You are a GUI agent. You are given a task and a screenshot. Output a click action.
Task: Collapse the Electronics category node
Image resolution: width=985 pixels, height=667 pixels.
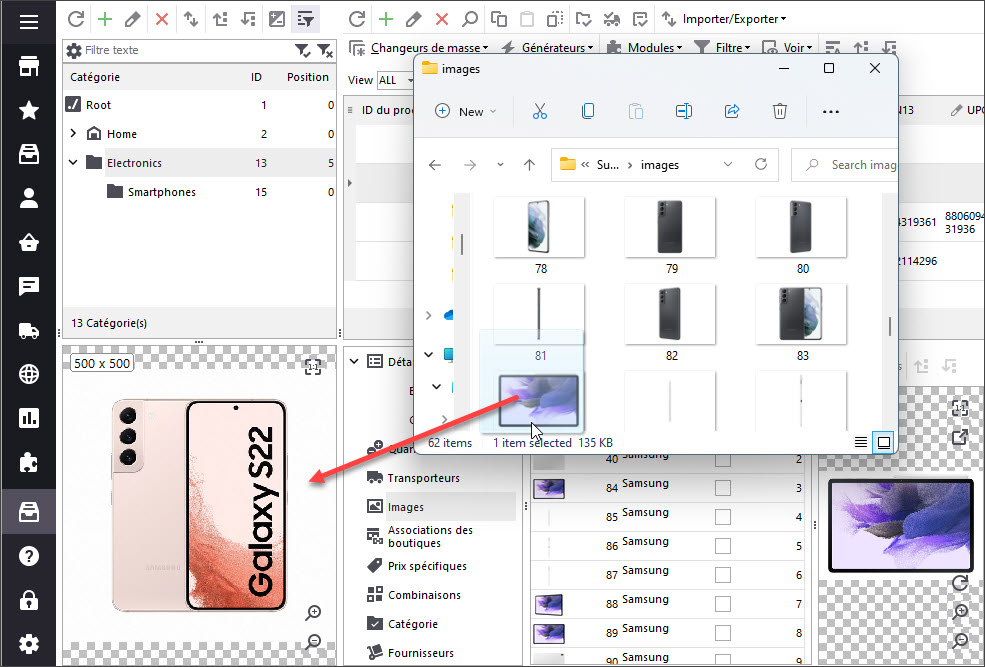[x=73, y=162]
